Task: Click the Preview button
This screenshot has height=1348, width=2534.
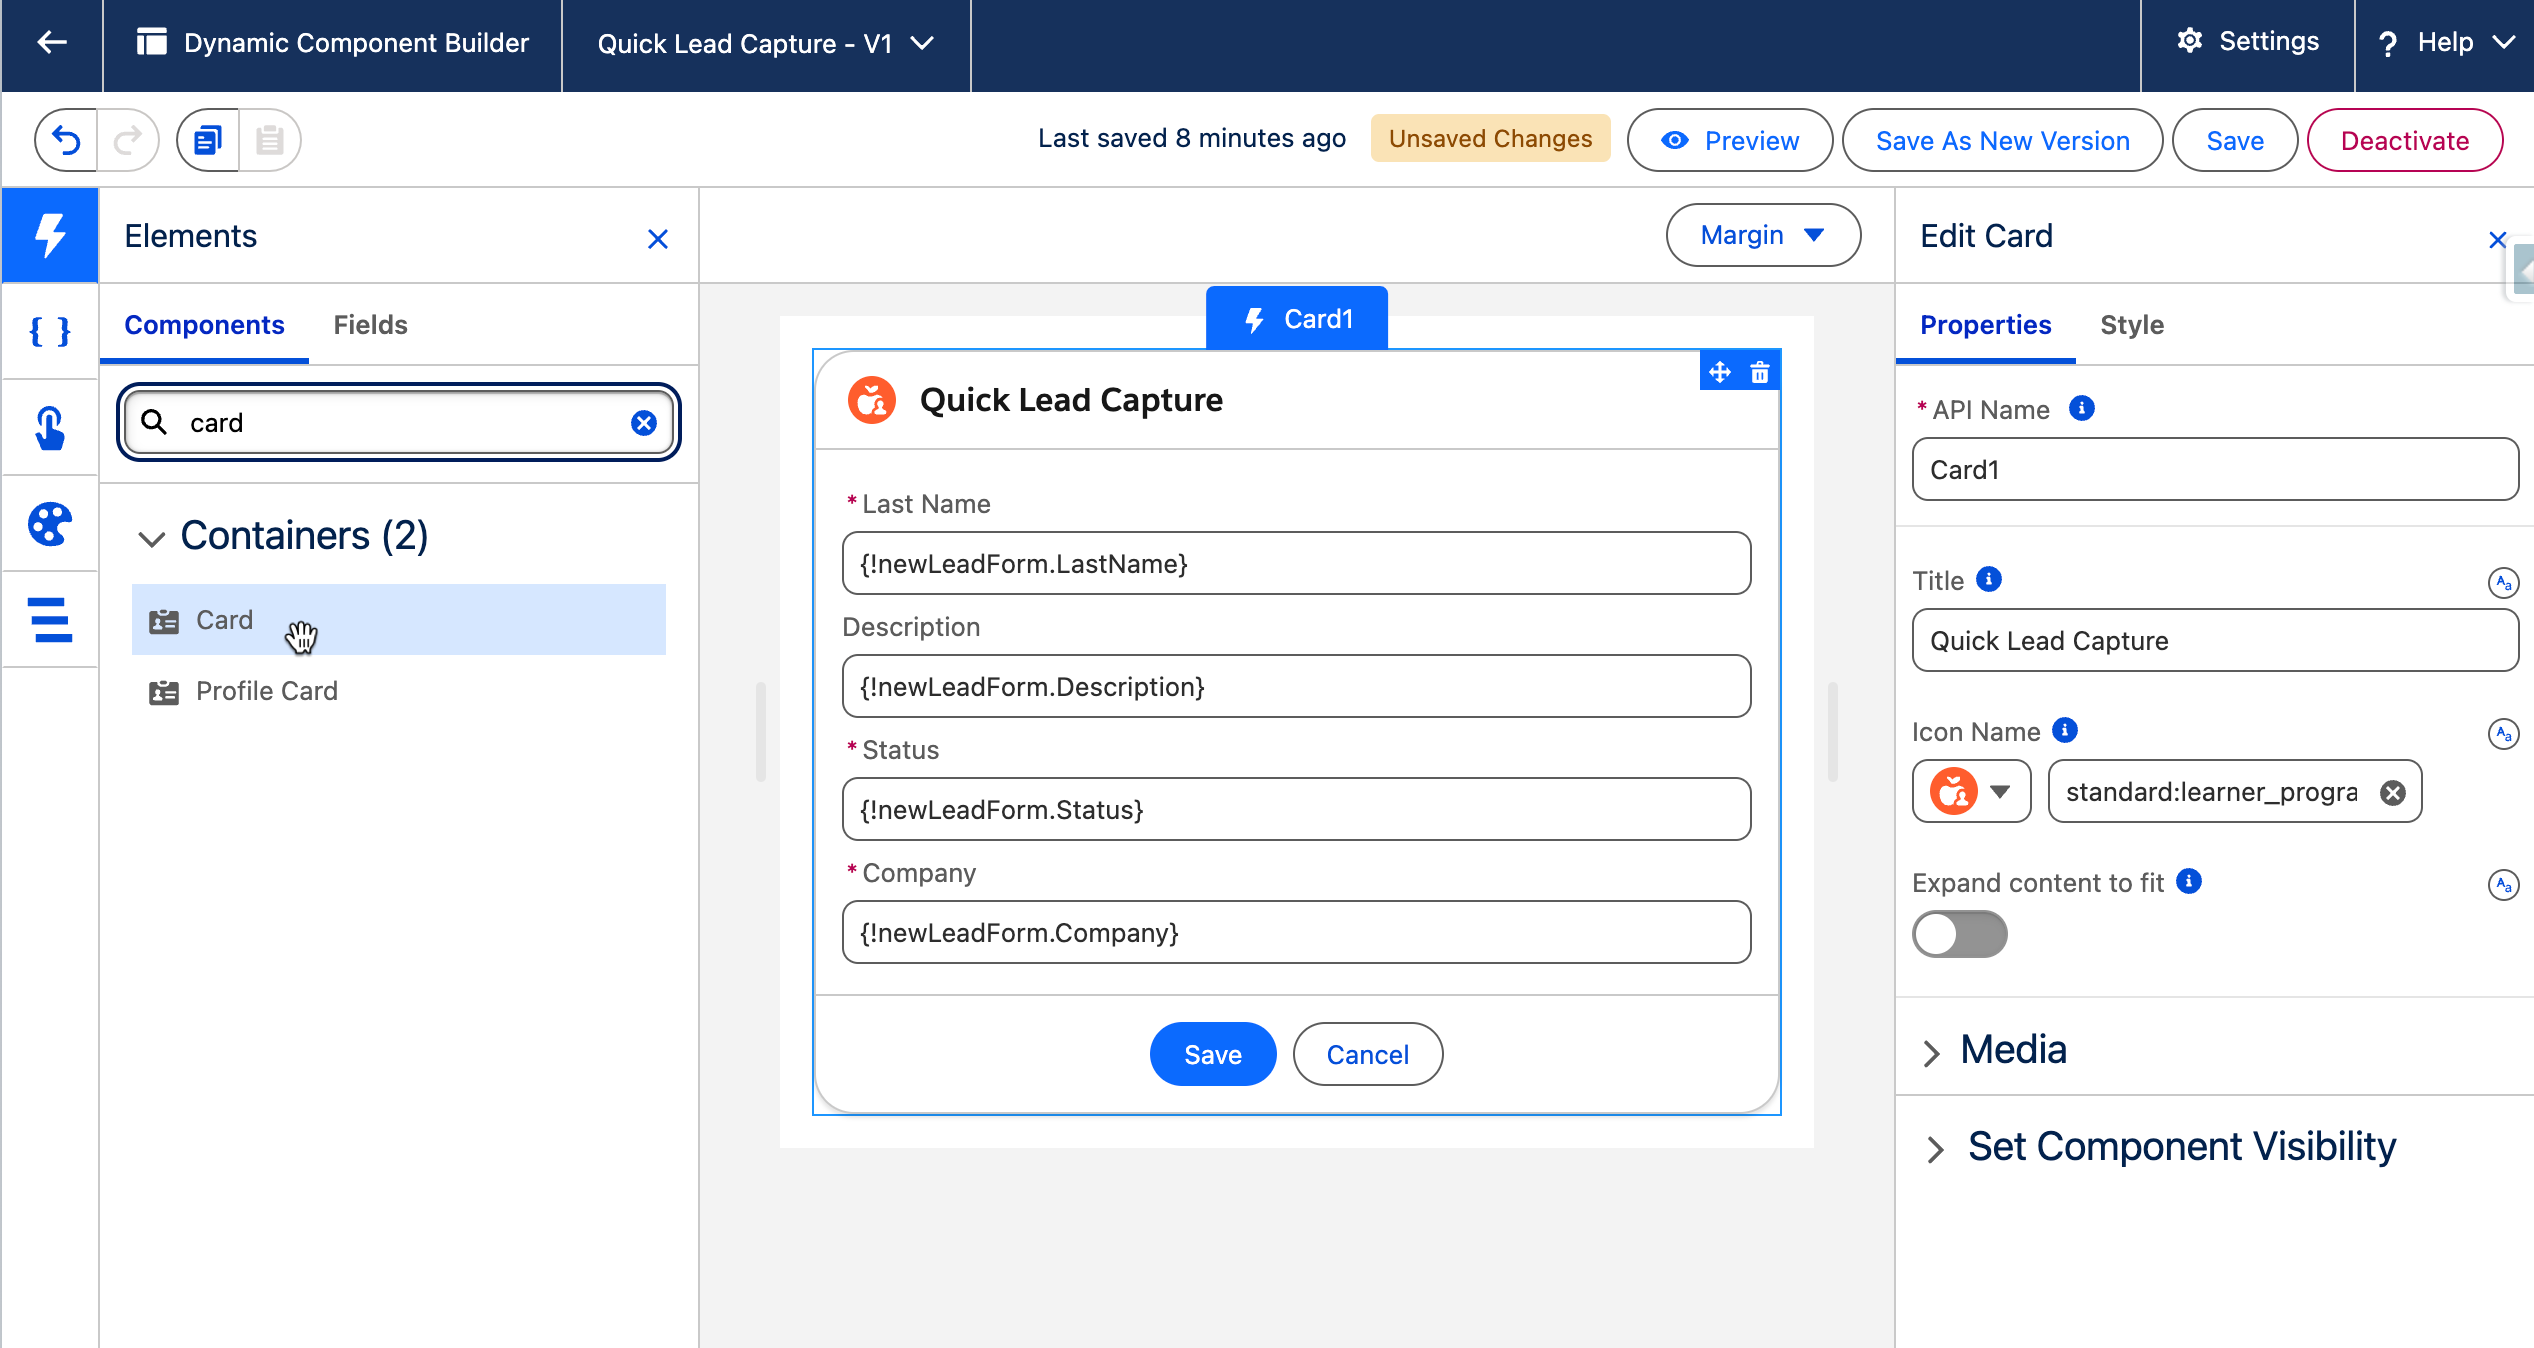Action: (x=1730, y=141)
